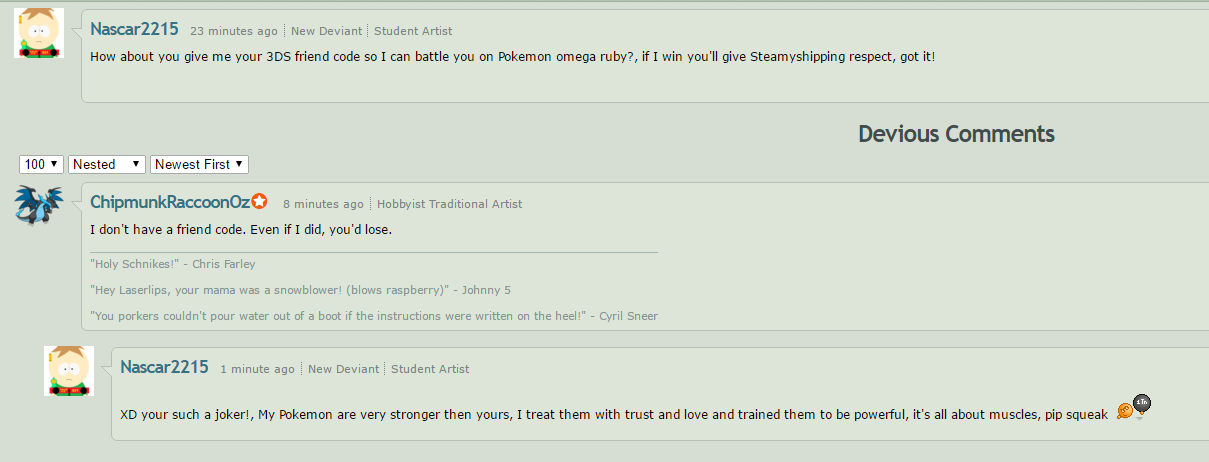1209x462 pixels.
Task: Click the orange star badge beside ChipmunkRaccoonOz
Action: pos(259,202)
